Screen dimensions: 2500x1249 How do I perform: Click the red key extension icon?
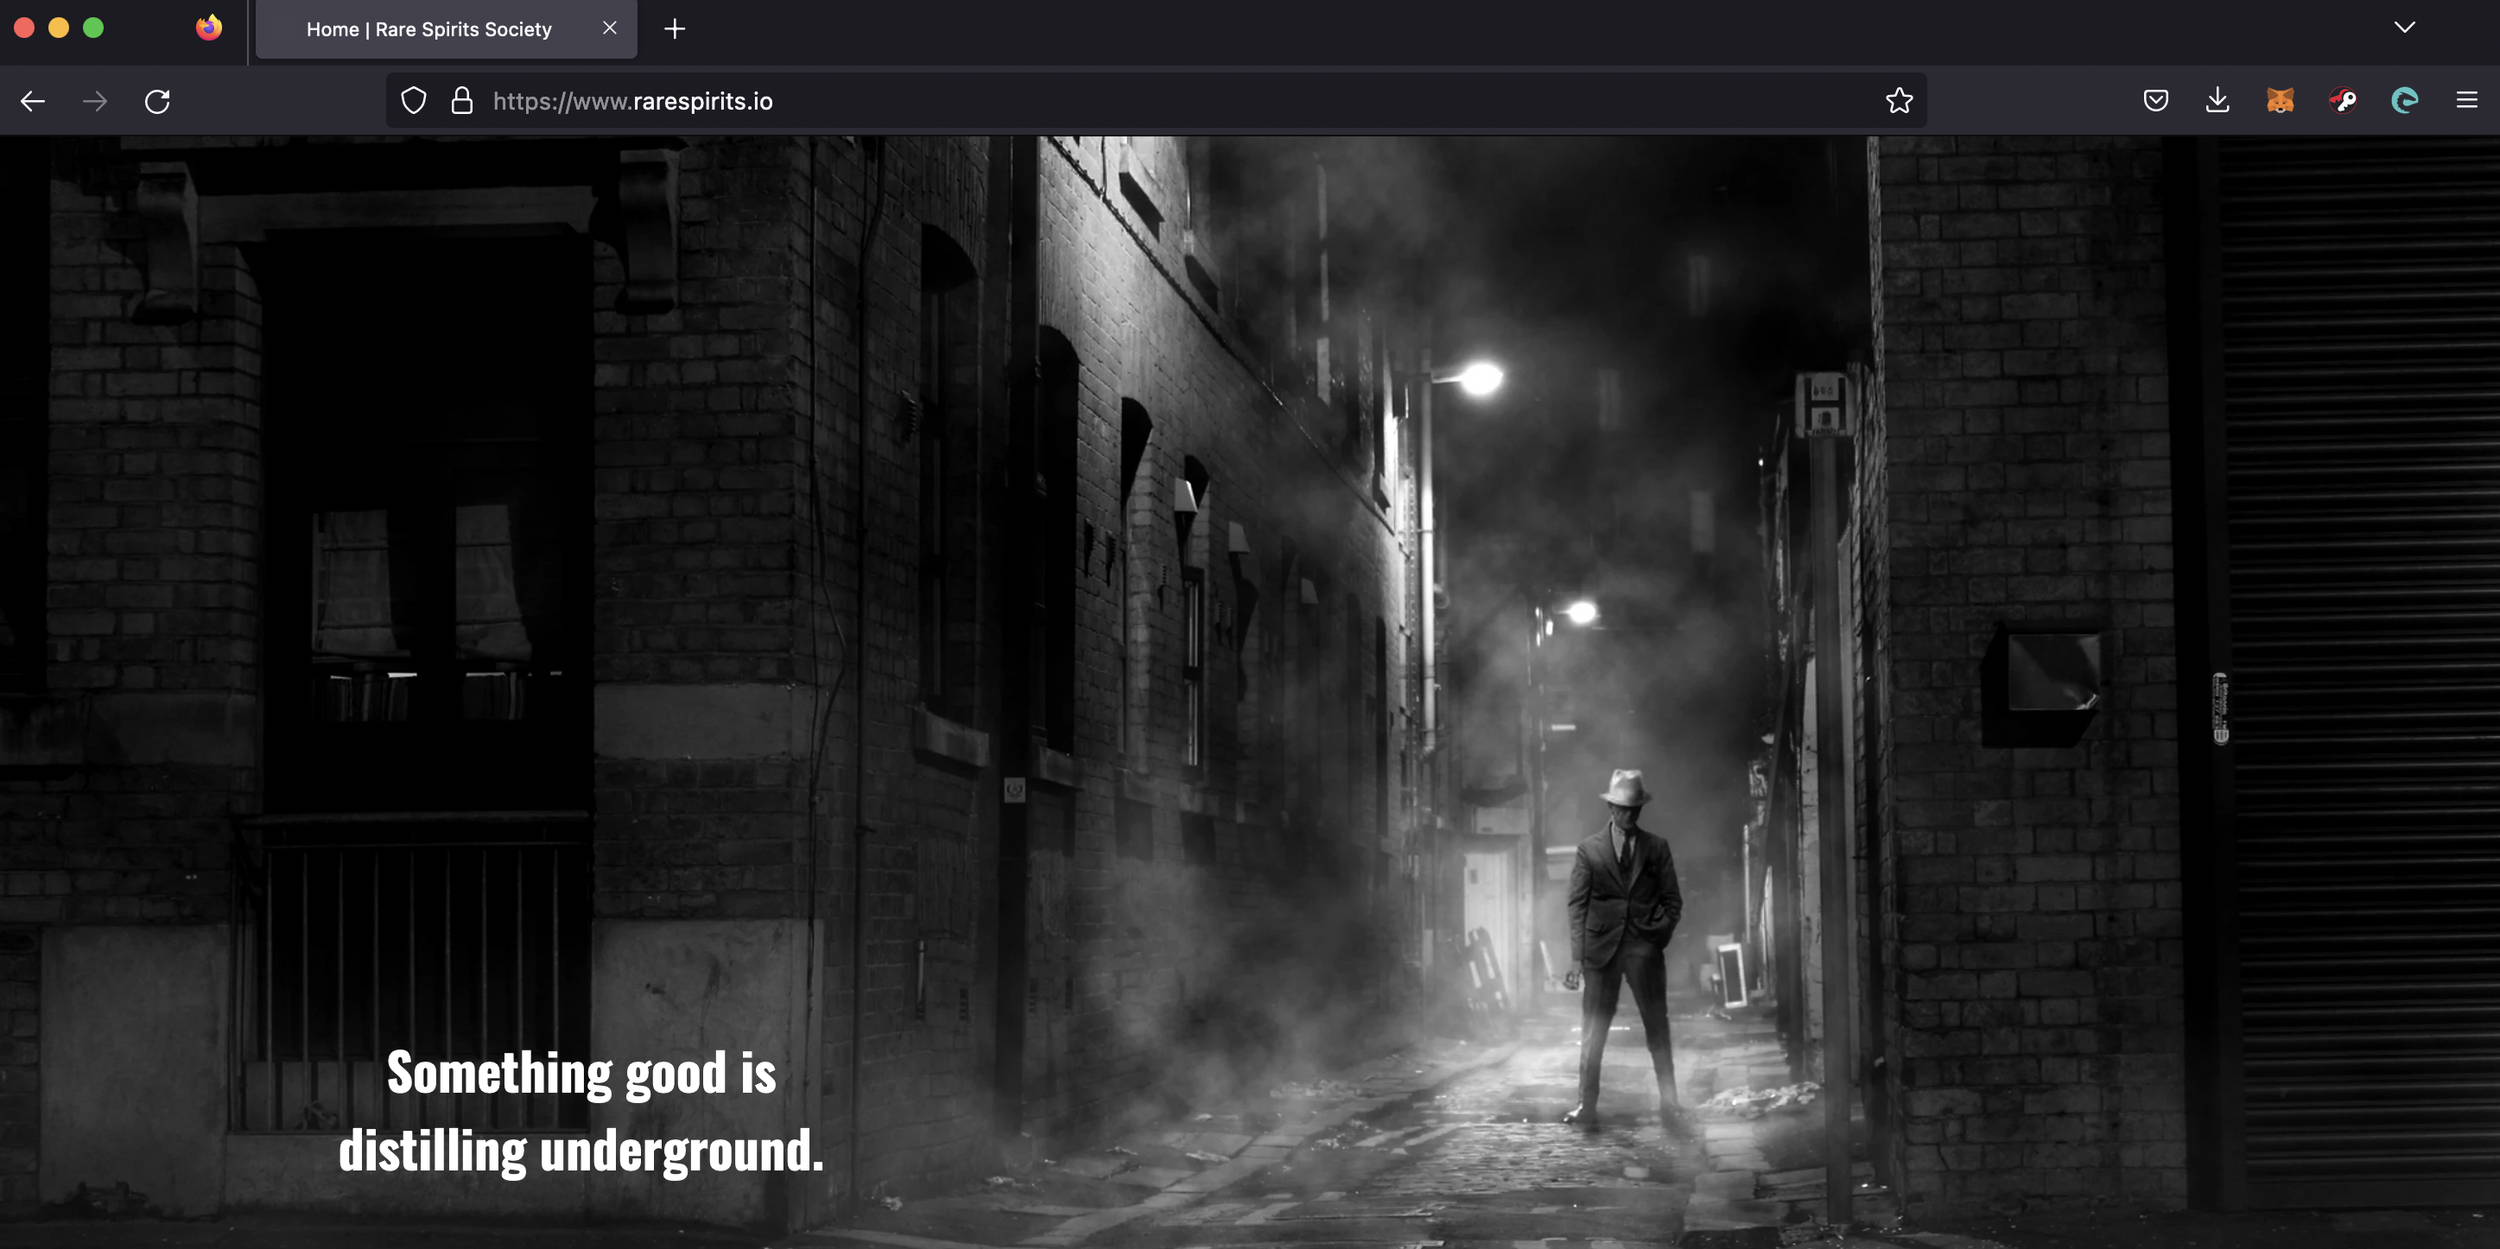click(x=2342, y=101)
